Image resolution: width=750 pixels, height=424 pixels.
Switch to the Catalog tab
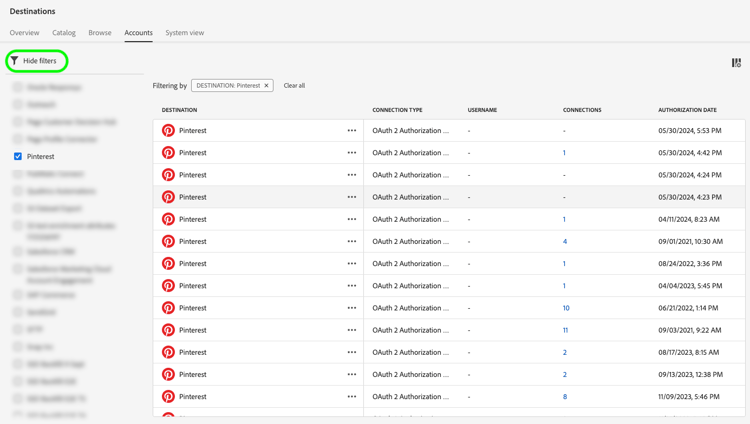coord(64,33)
